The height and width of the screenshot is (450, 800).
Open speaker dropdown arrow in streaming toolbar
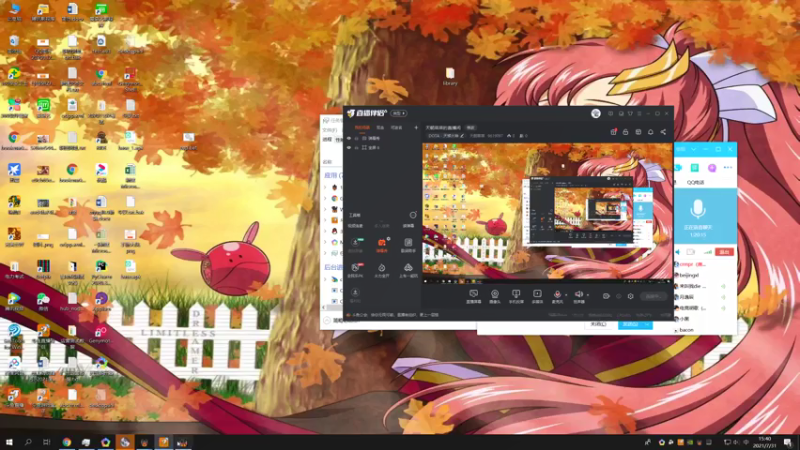(588, 295)
